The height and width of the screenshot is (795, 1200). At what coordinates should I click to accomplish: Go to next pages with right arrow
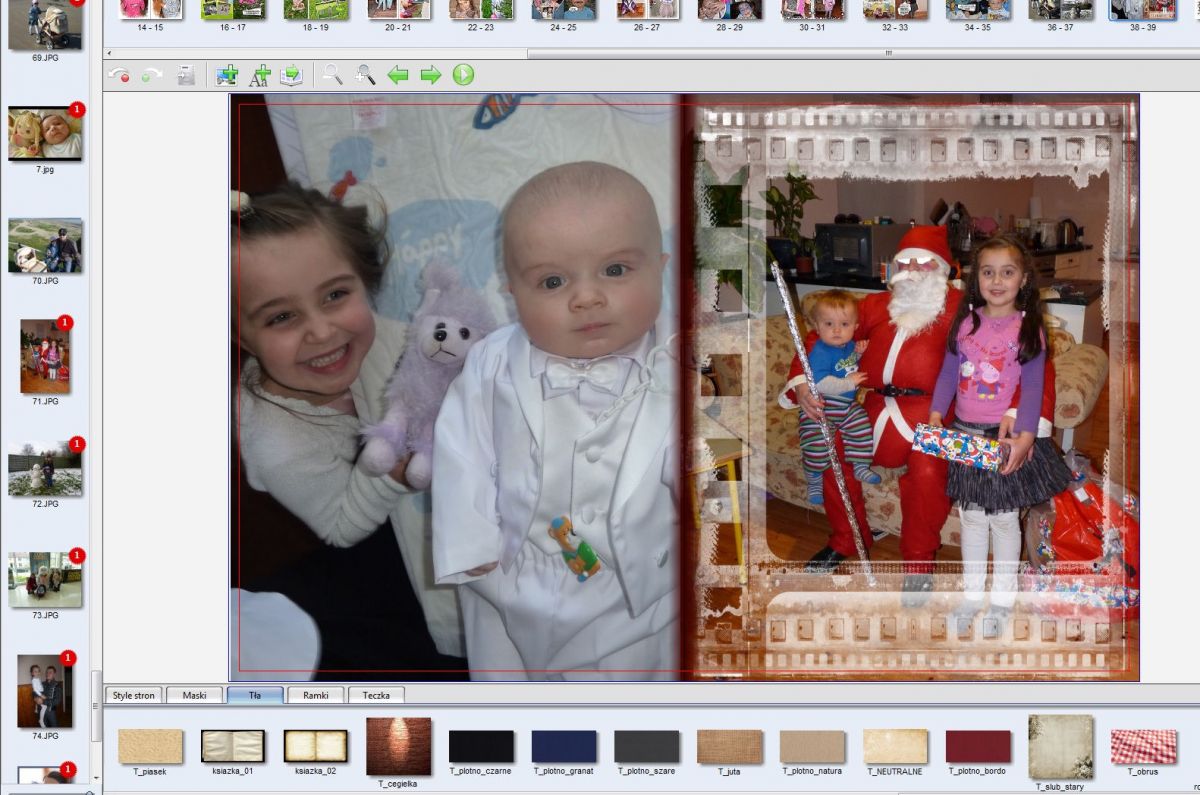(x=431, y=75)
